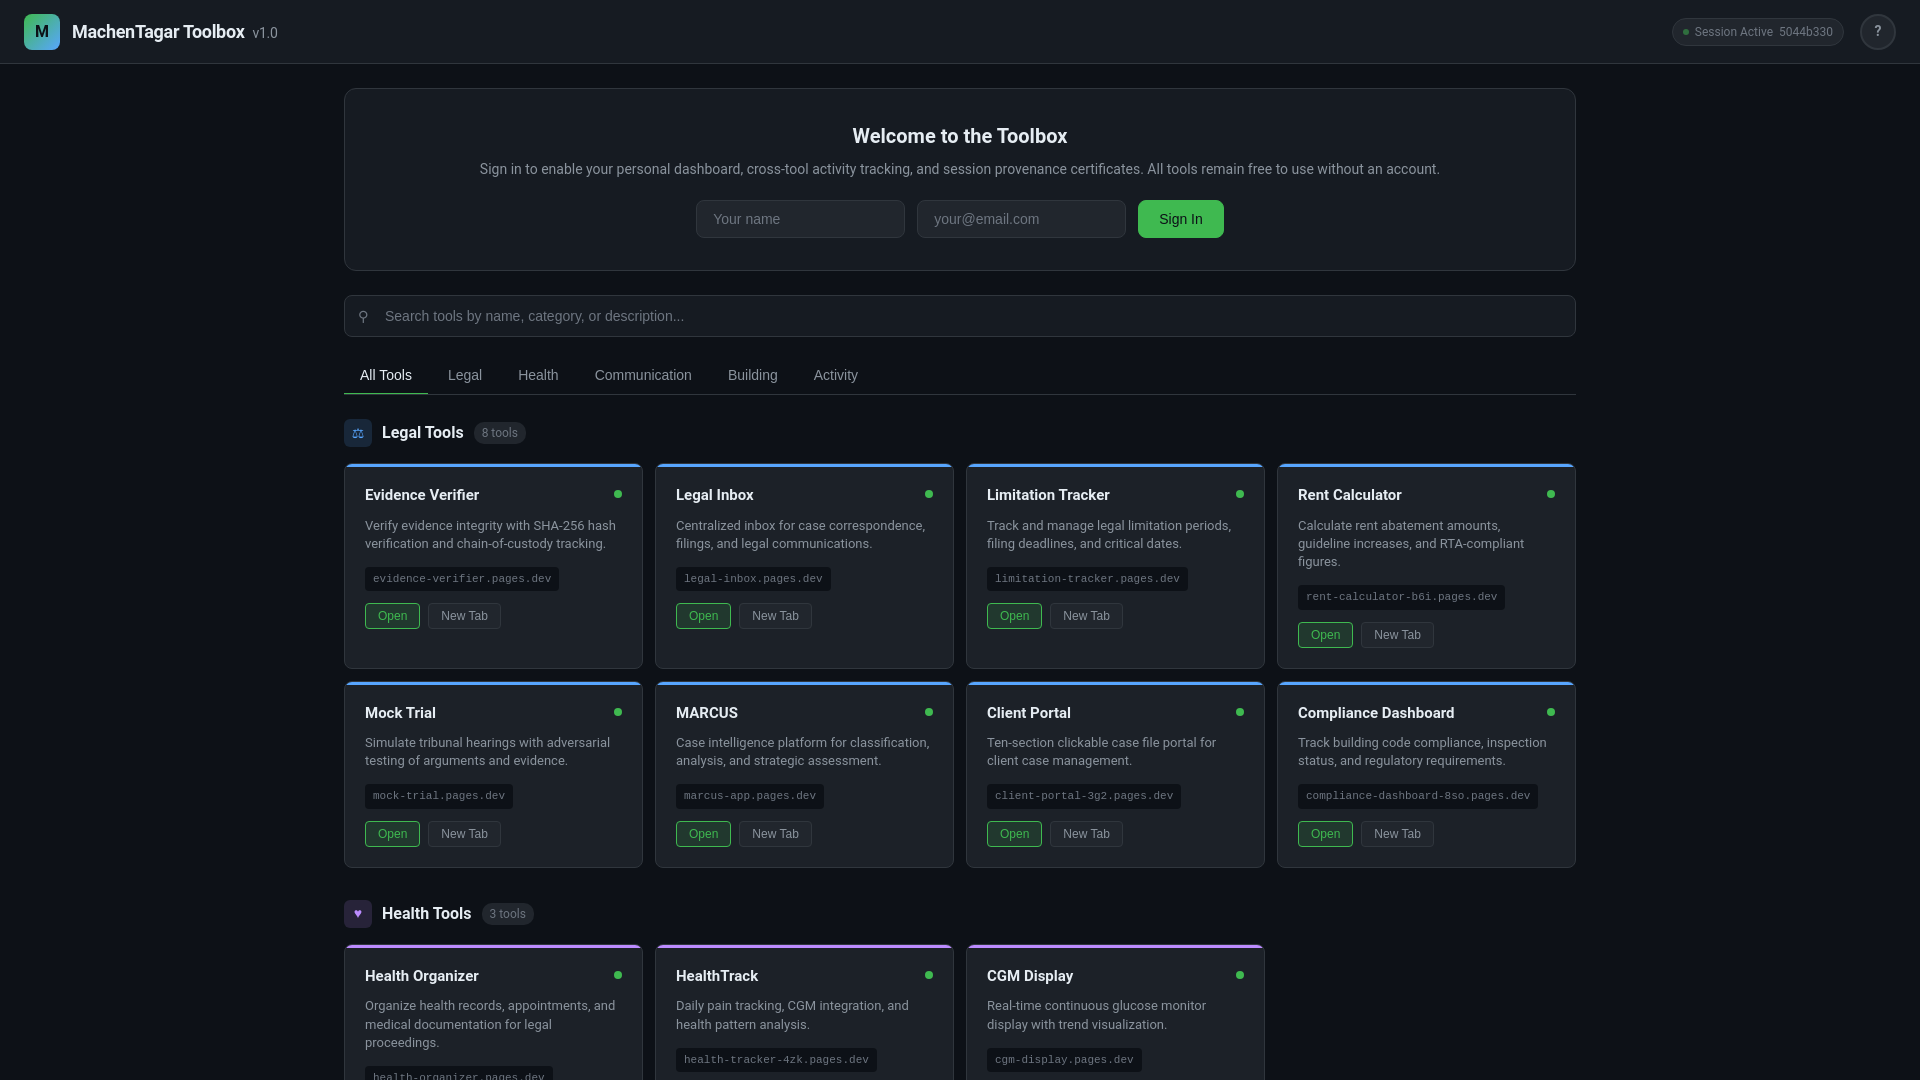Click CGM Display green status dot

coord(1240,975)
